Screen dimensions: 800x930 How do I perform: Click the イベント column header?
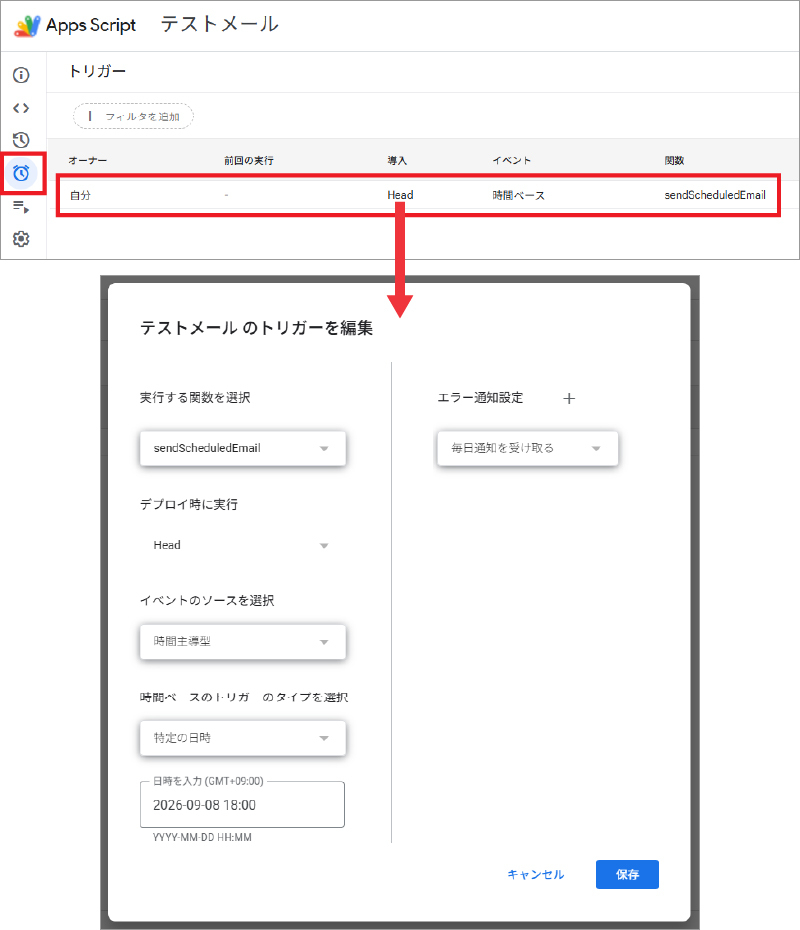click(511, 161)
